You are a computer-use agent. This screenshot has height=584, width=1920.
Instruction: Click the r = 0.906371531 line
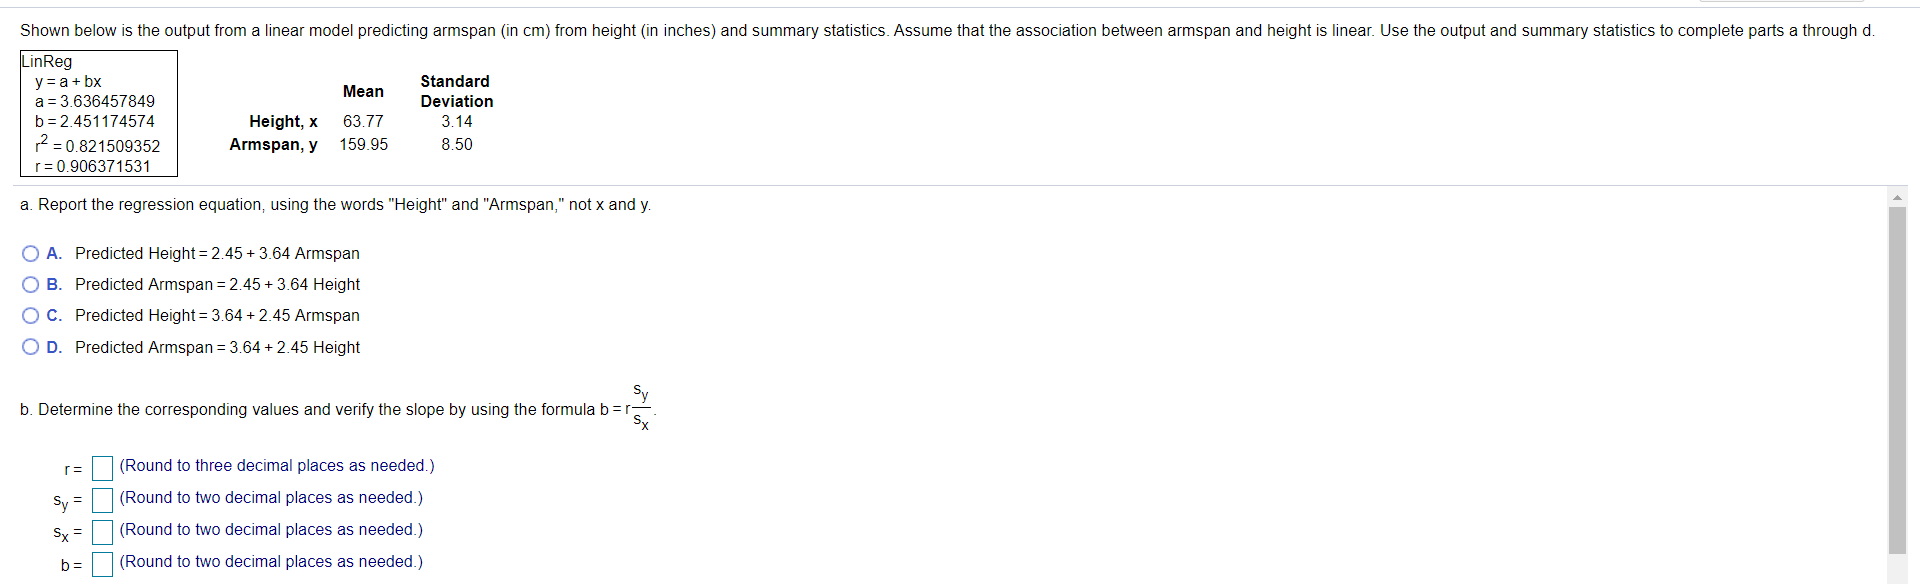(x=93, y=167)
